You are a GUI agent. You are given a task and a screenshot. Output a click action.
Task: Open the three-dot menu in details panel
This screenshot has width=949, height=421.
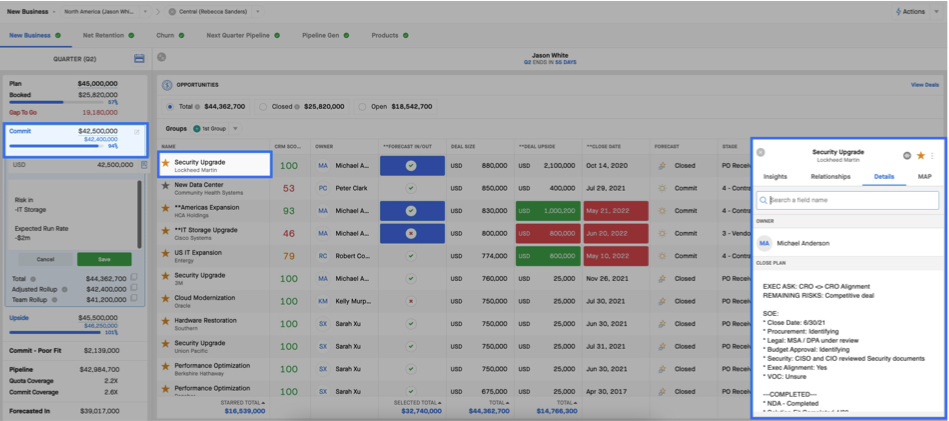tap(932, 155)
